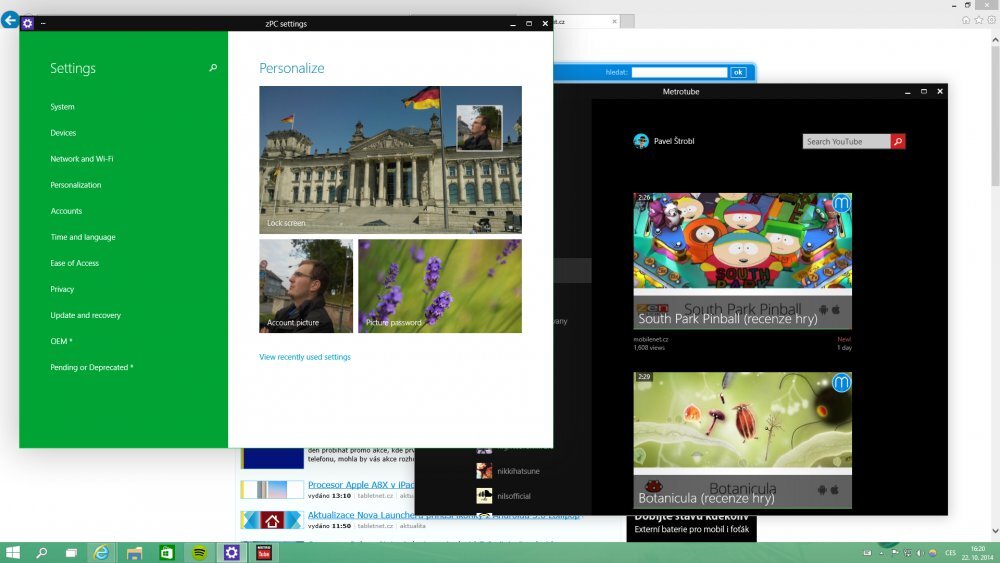
Task: Click the ok button next to hledat field
Action: click(x=738, y=72)
